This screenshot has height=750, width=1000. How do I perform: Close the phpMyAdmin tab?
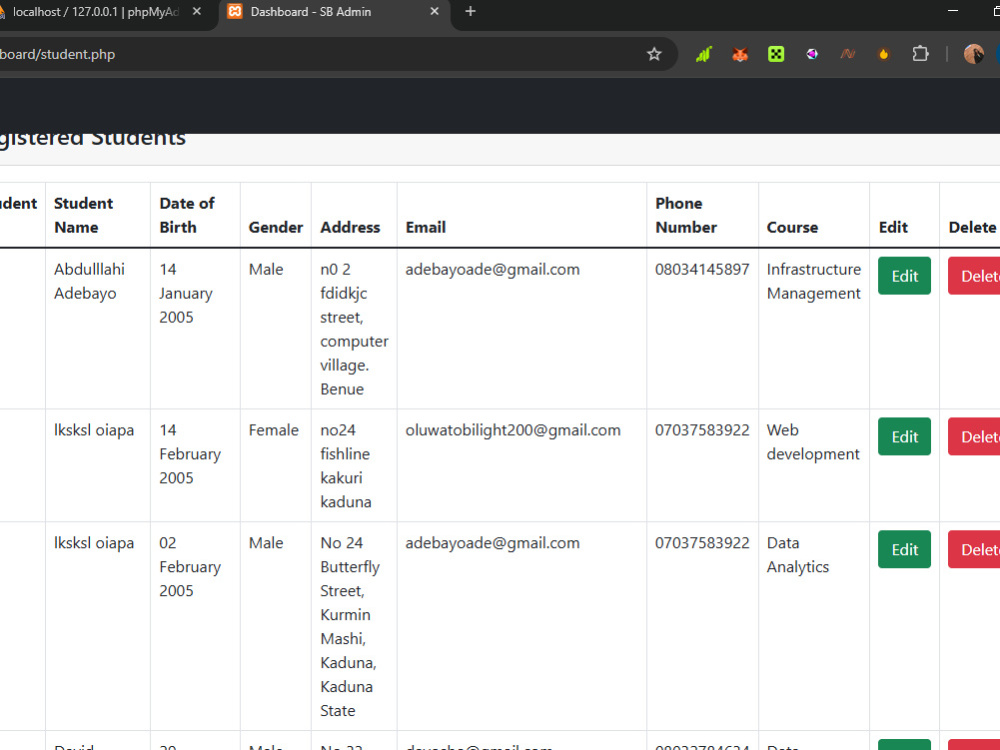(x=197, y=11)
